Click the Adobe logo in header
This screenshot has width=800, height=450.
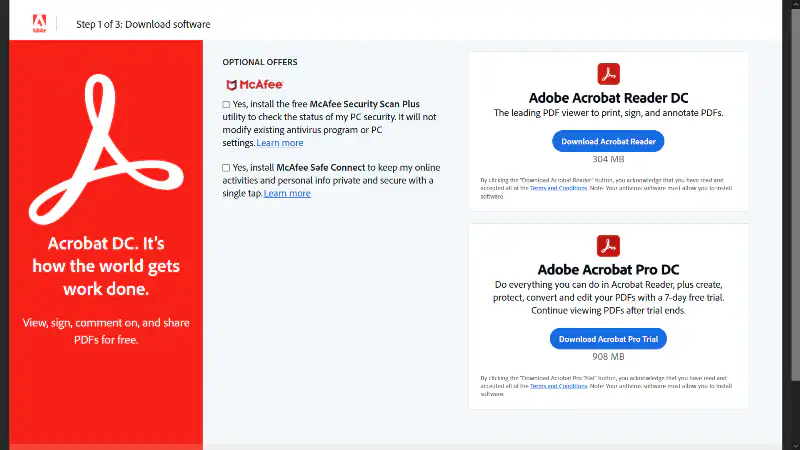pyautogui.click(x=39, y=23)
